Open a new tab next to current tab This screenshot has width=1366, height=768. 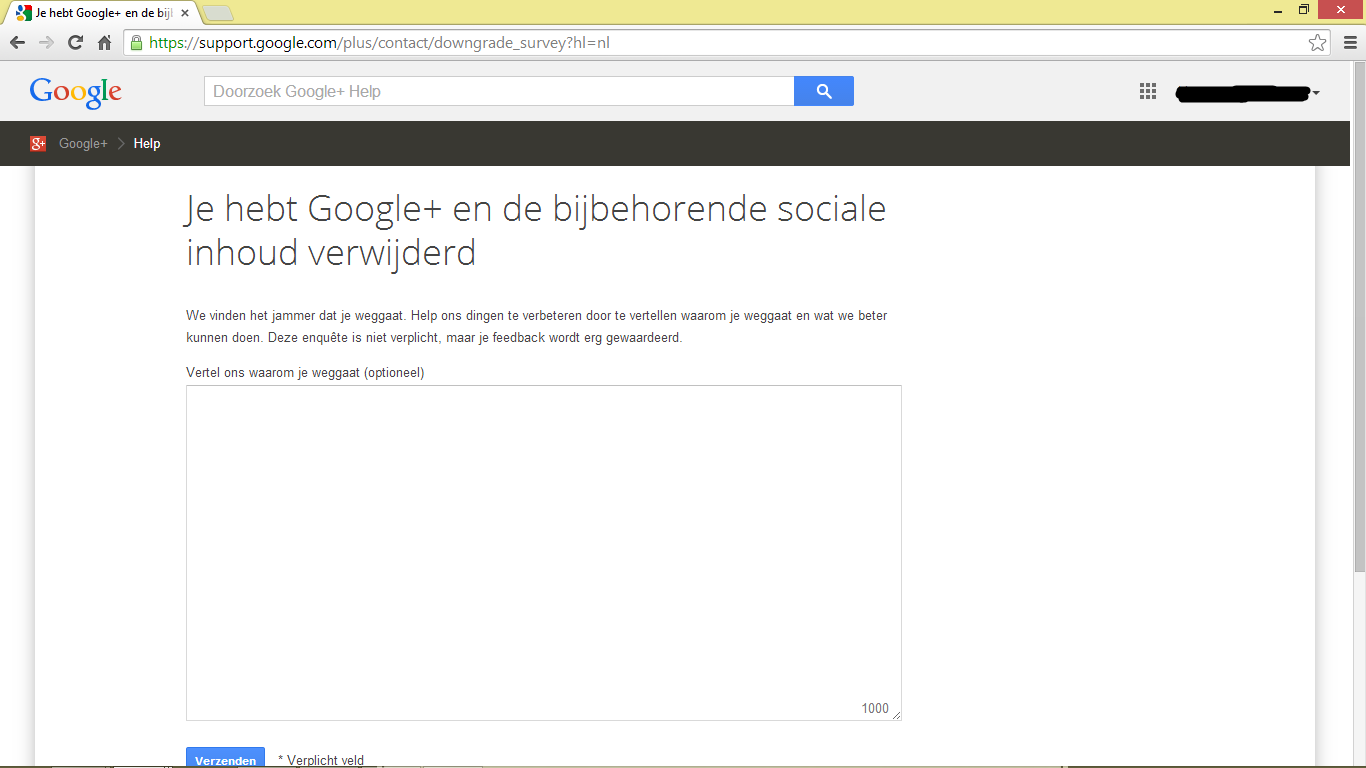point(218,13)
